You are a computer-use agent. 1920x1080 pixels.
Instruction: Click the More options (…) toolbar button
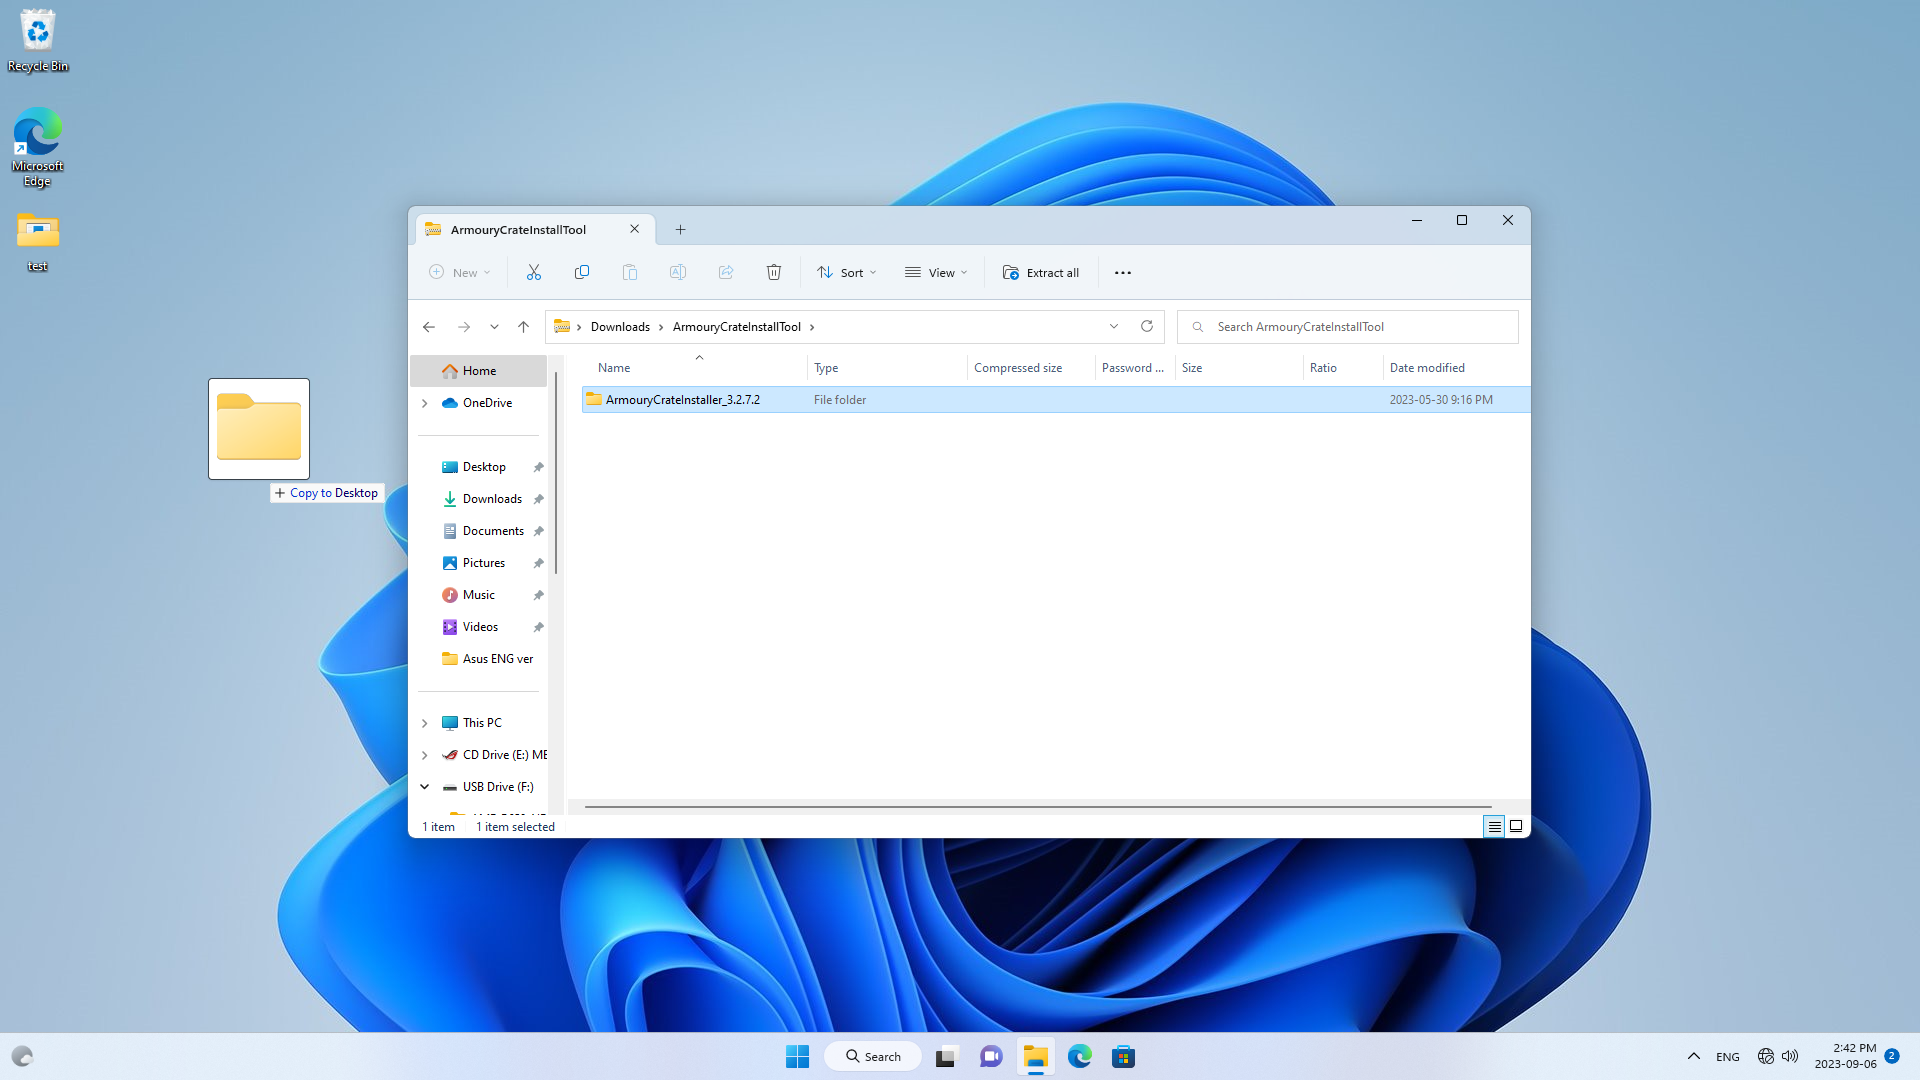point(1122,272)
